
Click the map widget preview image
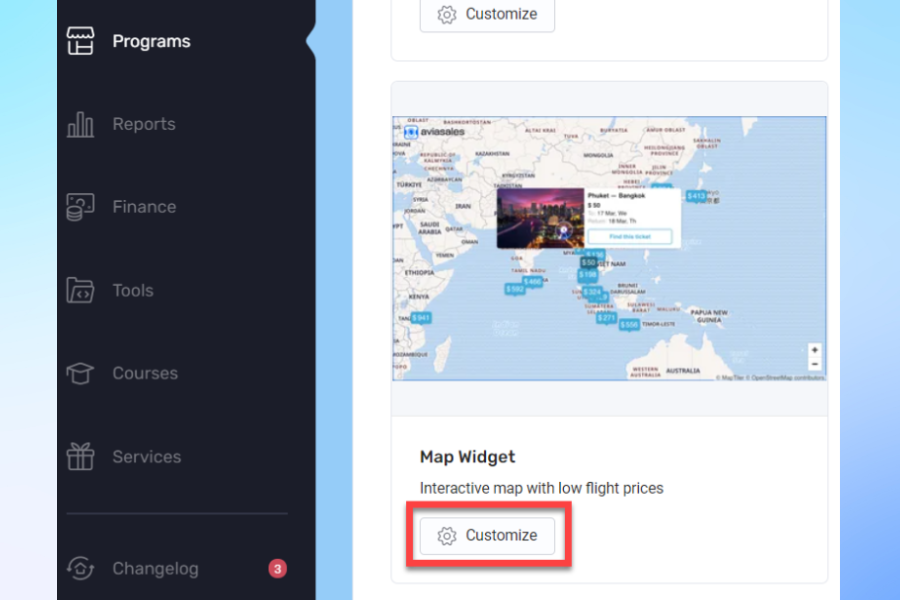click(x=610, y=249)
